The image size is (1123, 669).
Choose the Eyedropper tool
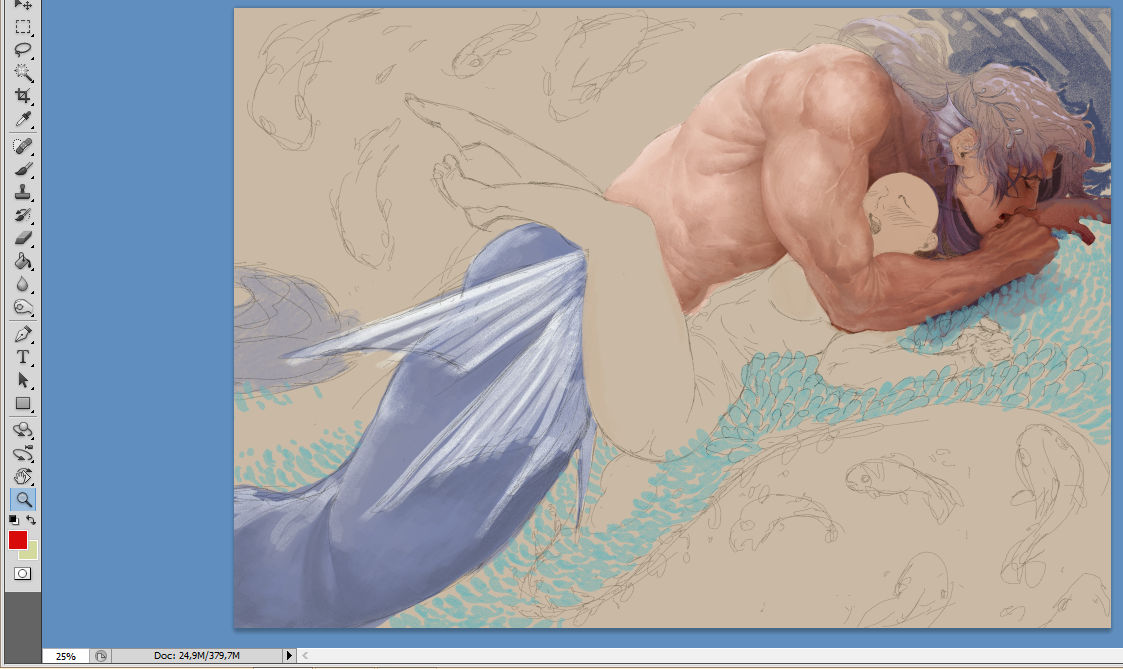pyautogui.click(x=22, y=119)
